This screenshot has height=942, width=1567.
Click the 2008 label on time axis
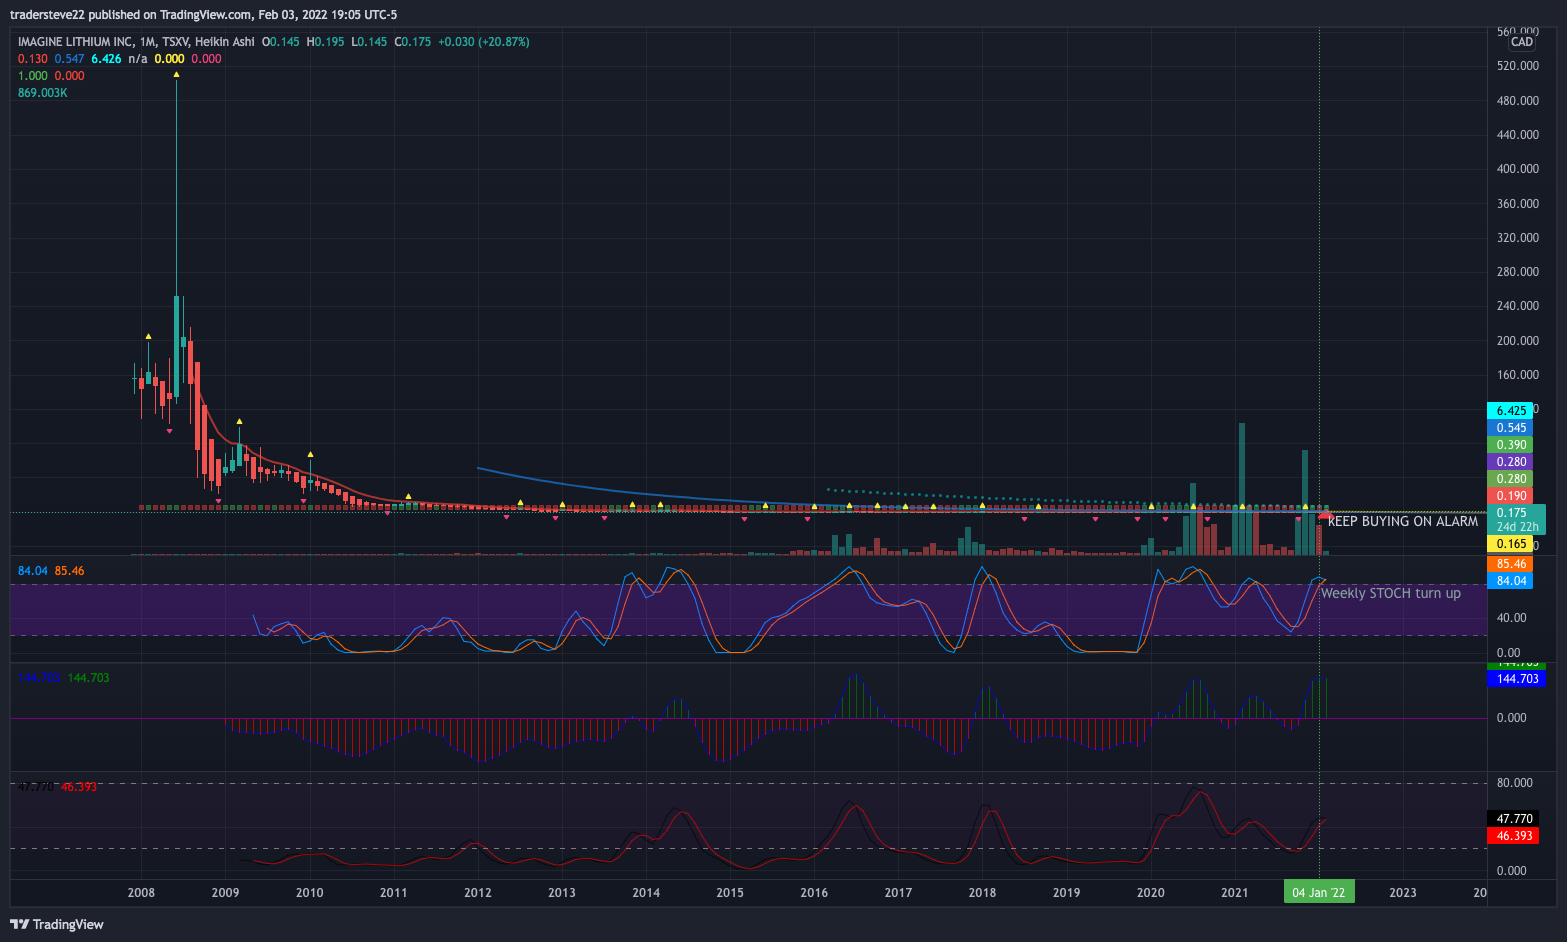(141, 892)
